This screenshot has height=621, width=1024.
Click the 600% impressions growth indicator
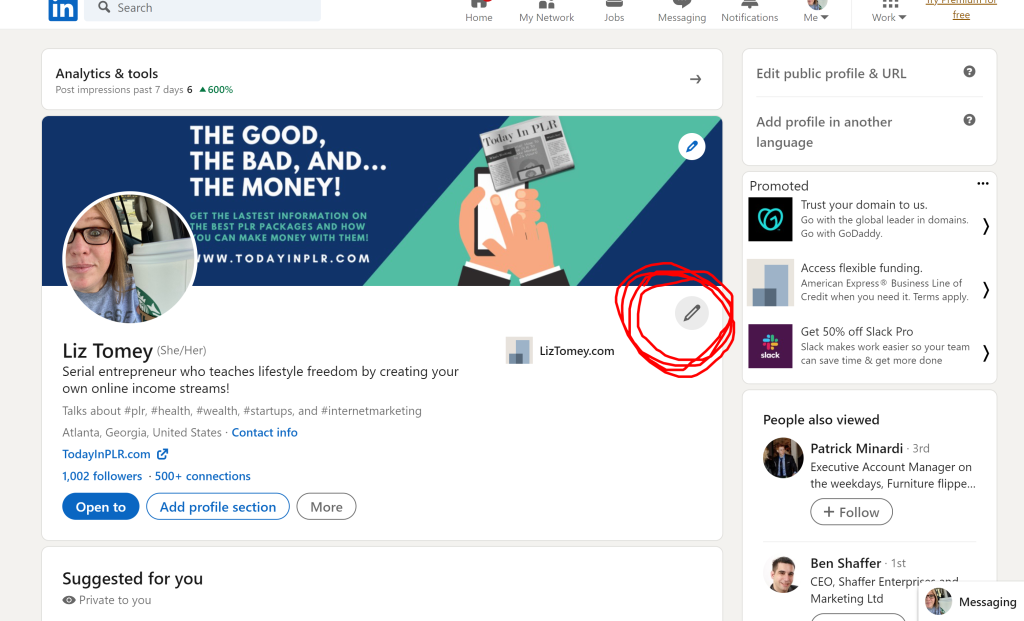(216, 89)
